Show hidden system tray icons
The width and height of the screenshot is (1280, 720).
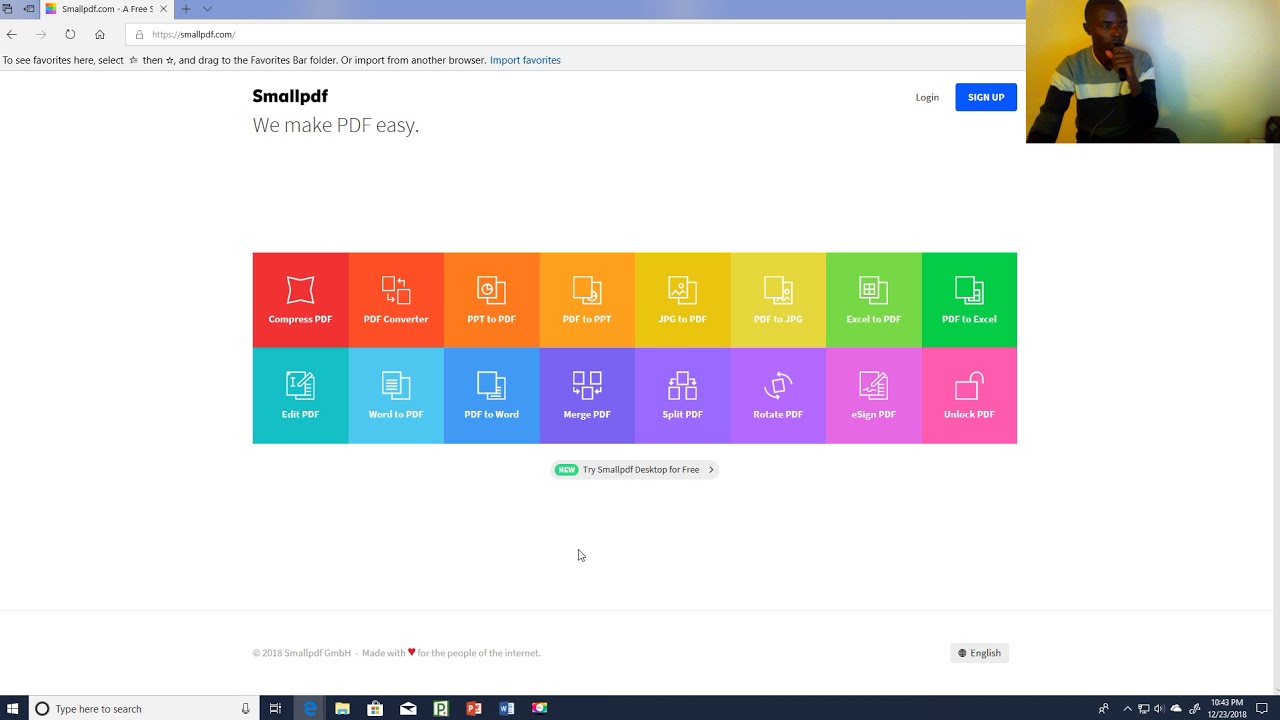(x=1127, y=708)
